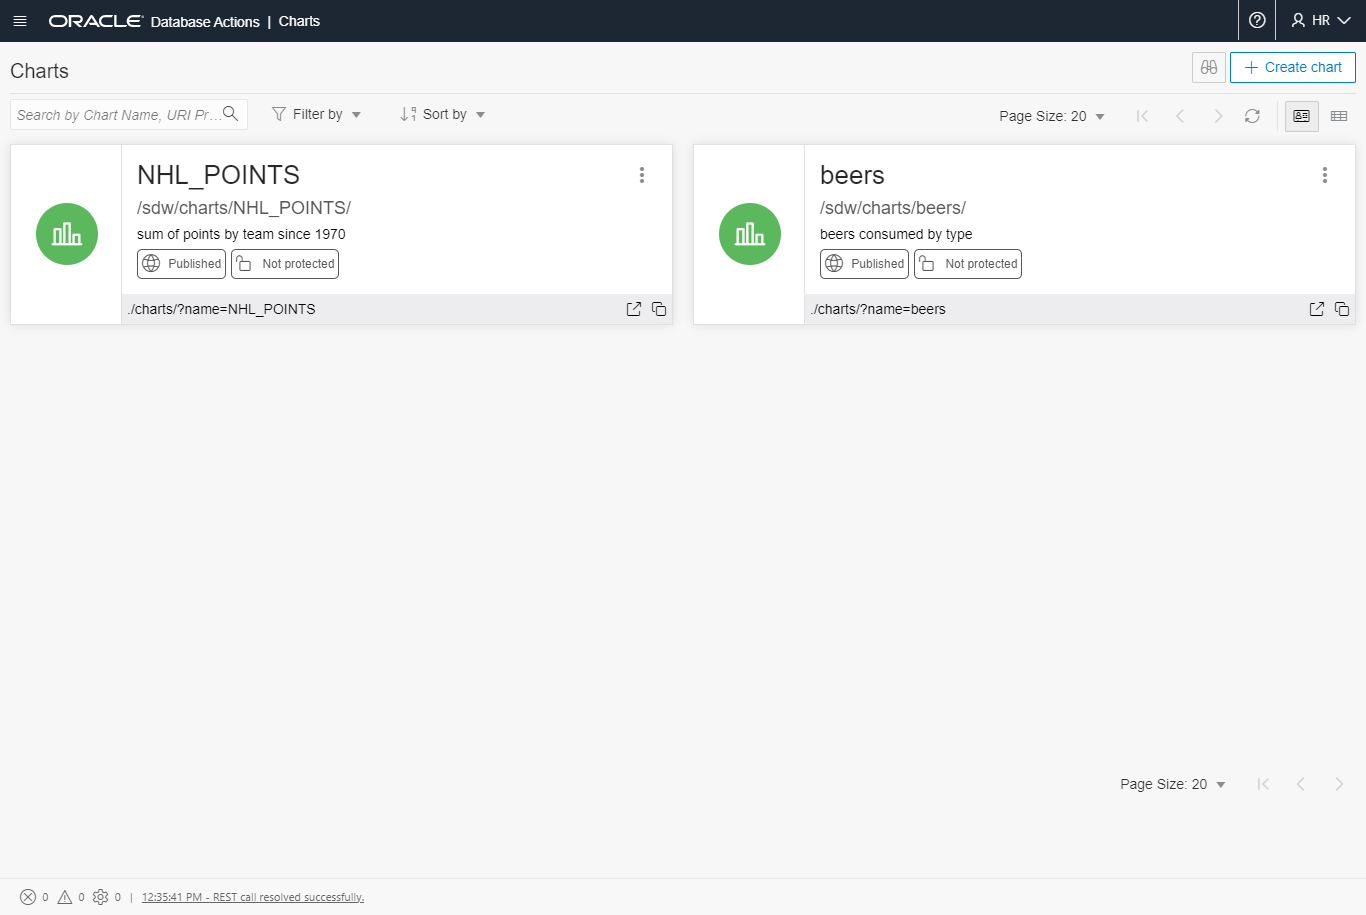Image resolution: width=1366 pixels, height=915 pixels.
Task: Expand the Sort by dropdown
Action: [443, 114]
